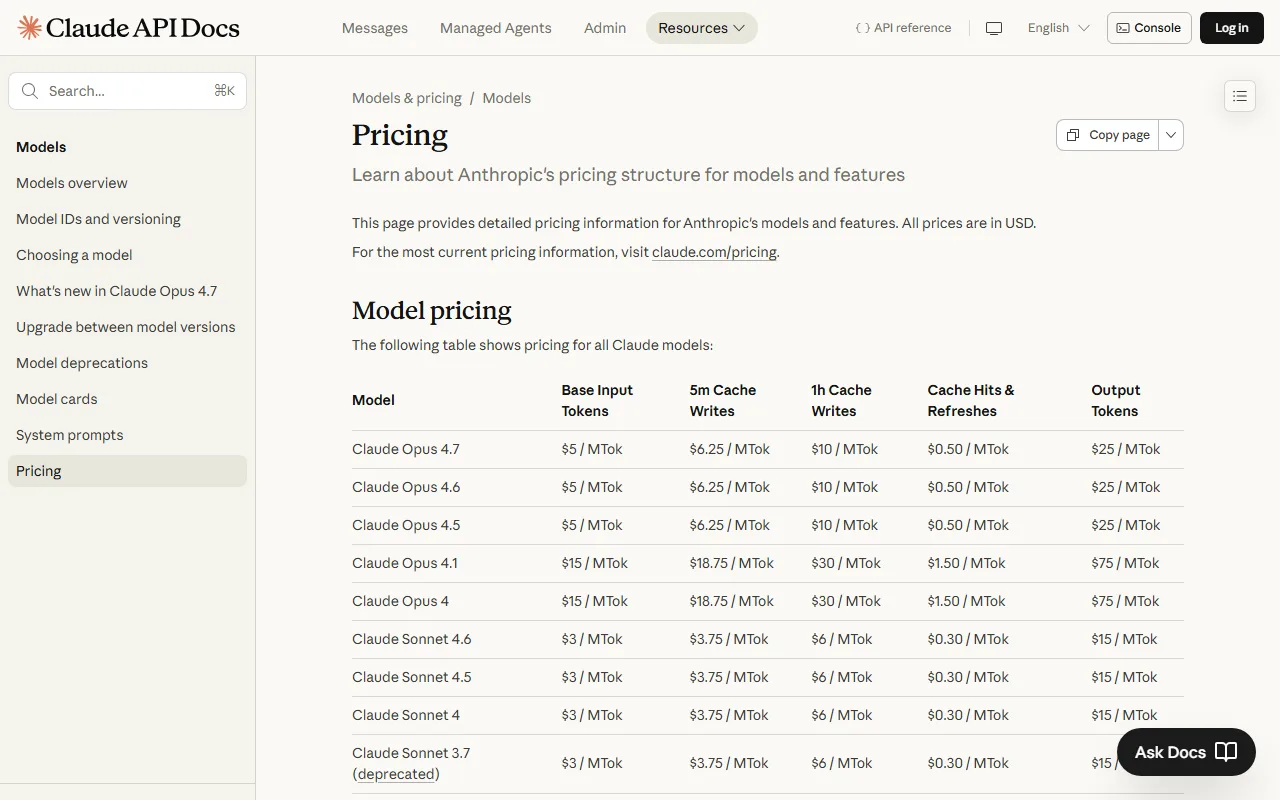Screen dimensions: 1280x800
Task: Toggle the theme using the monitor icon
Action: click(x=994, y=28)
